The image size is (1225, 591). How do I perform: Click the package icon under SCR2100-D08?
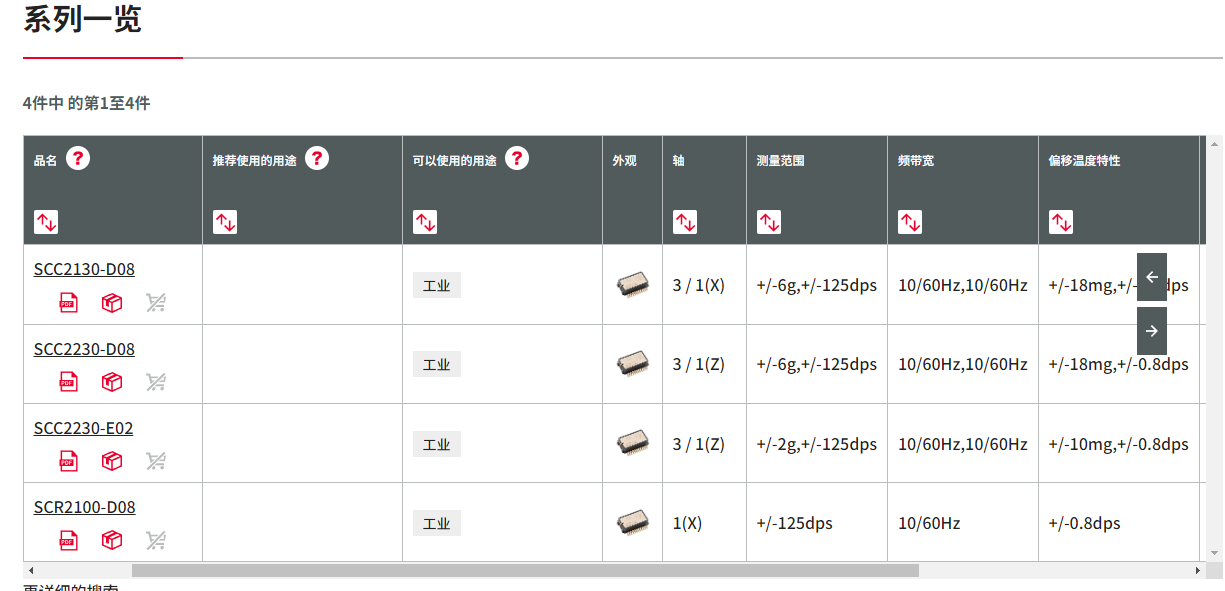pos(111,540)
